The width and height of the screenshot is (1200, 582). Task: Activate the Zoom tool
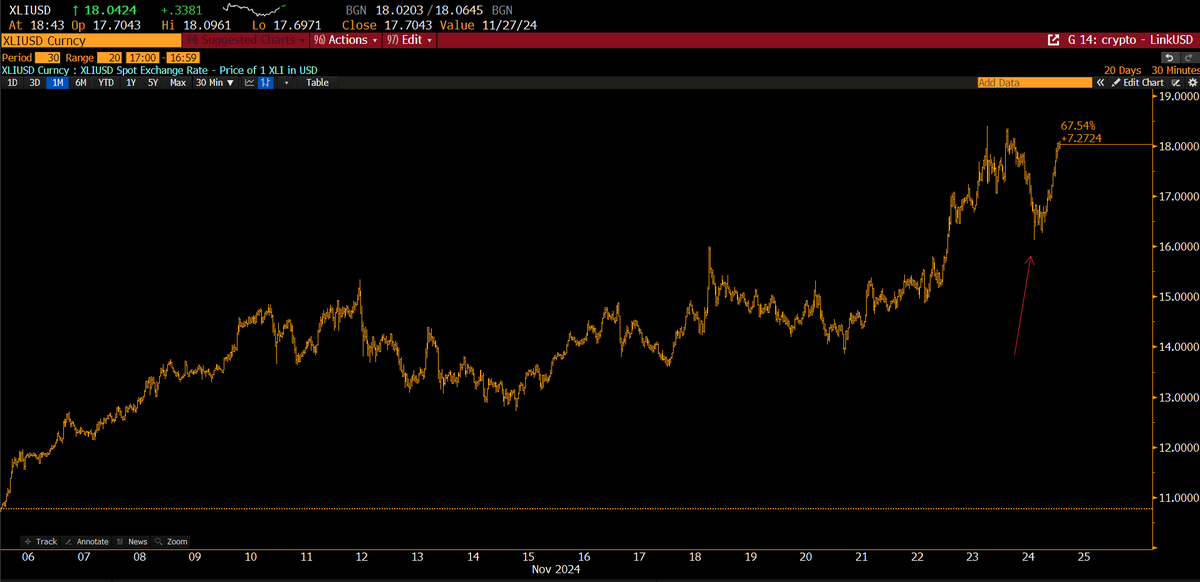(171, 541)
